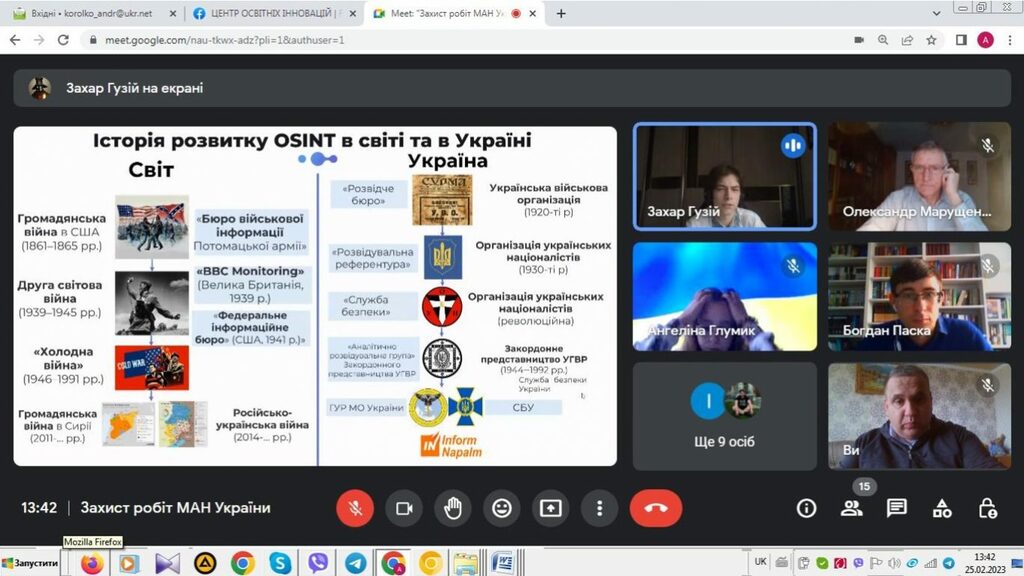The height and width of the screenshot is (576, 1024).
Task: Unmute the microphone in Meet
Action: click(354, 508)
